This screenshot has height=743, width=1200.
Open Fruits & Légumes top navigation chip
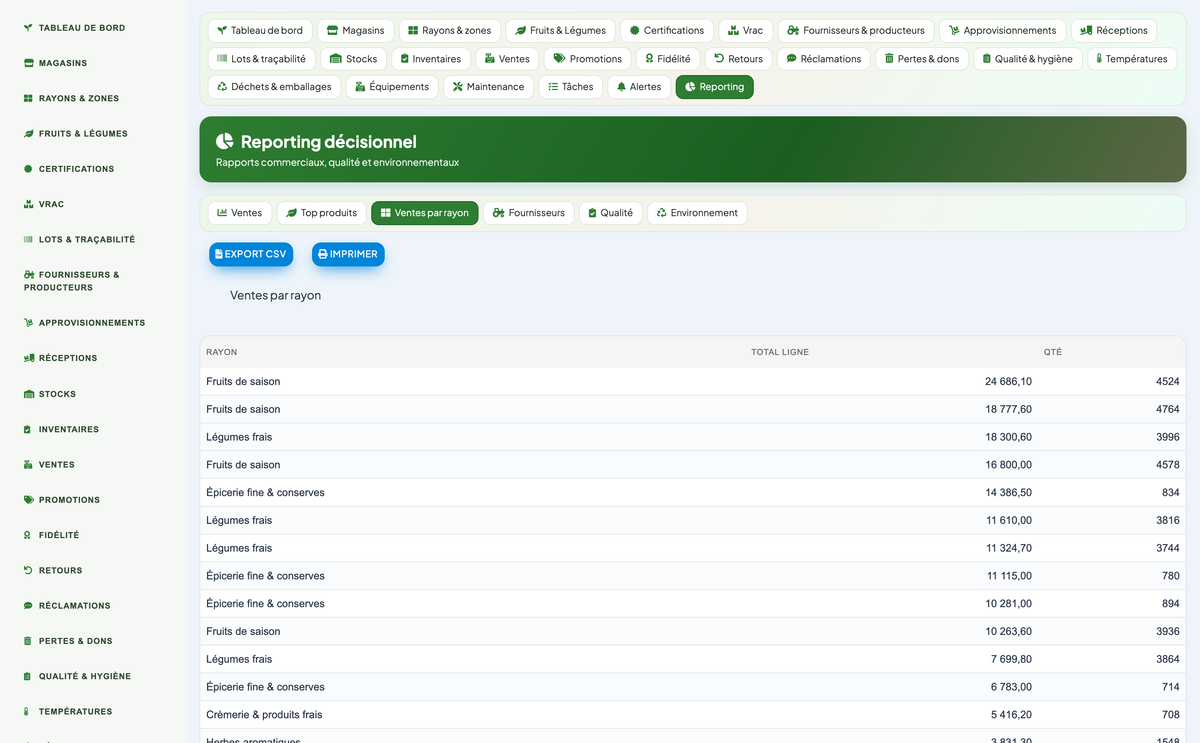pos(561,31)
